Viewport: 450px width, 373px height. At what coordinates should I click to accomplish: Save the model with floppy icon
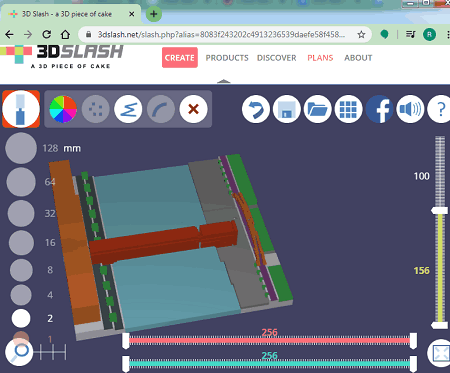(x=287, y=109)
